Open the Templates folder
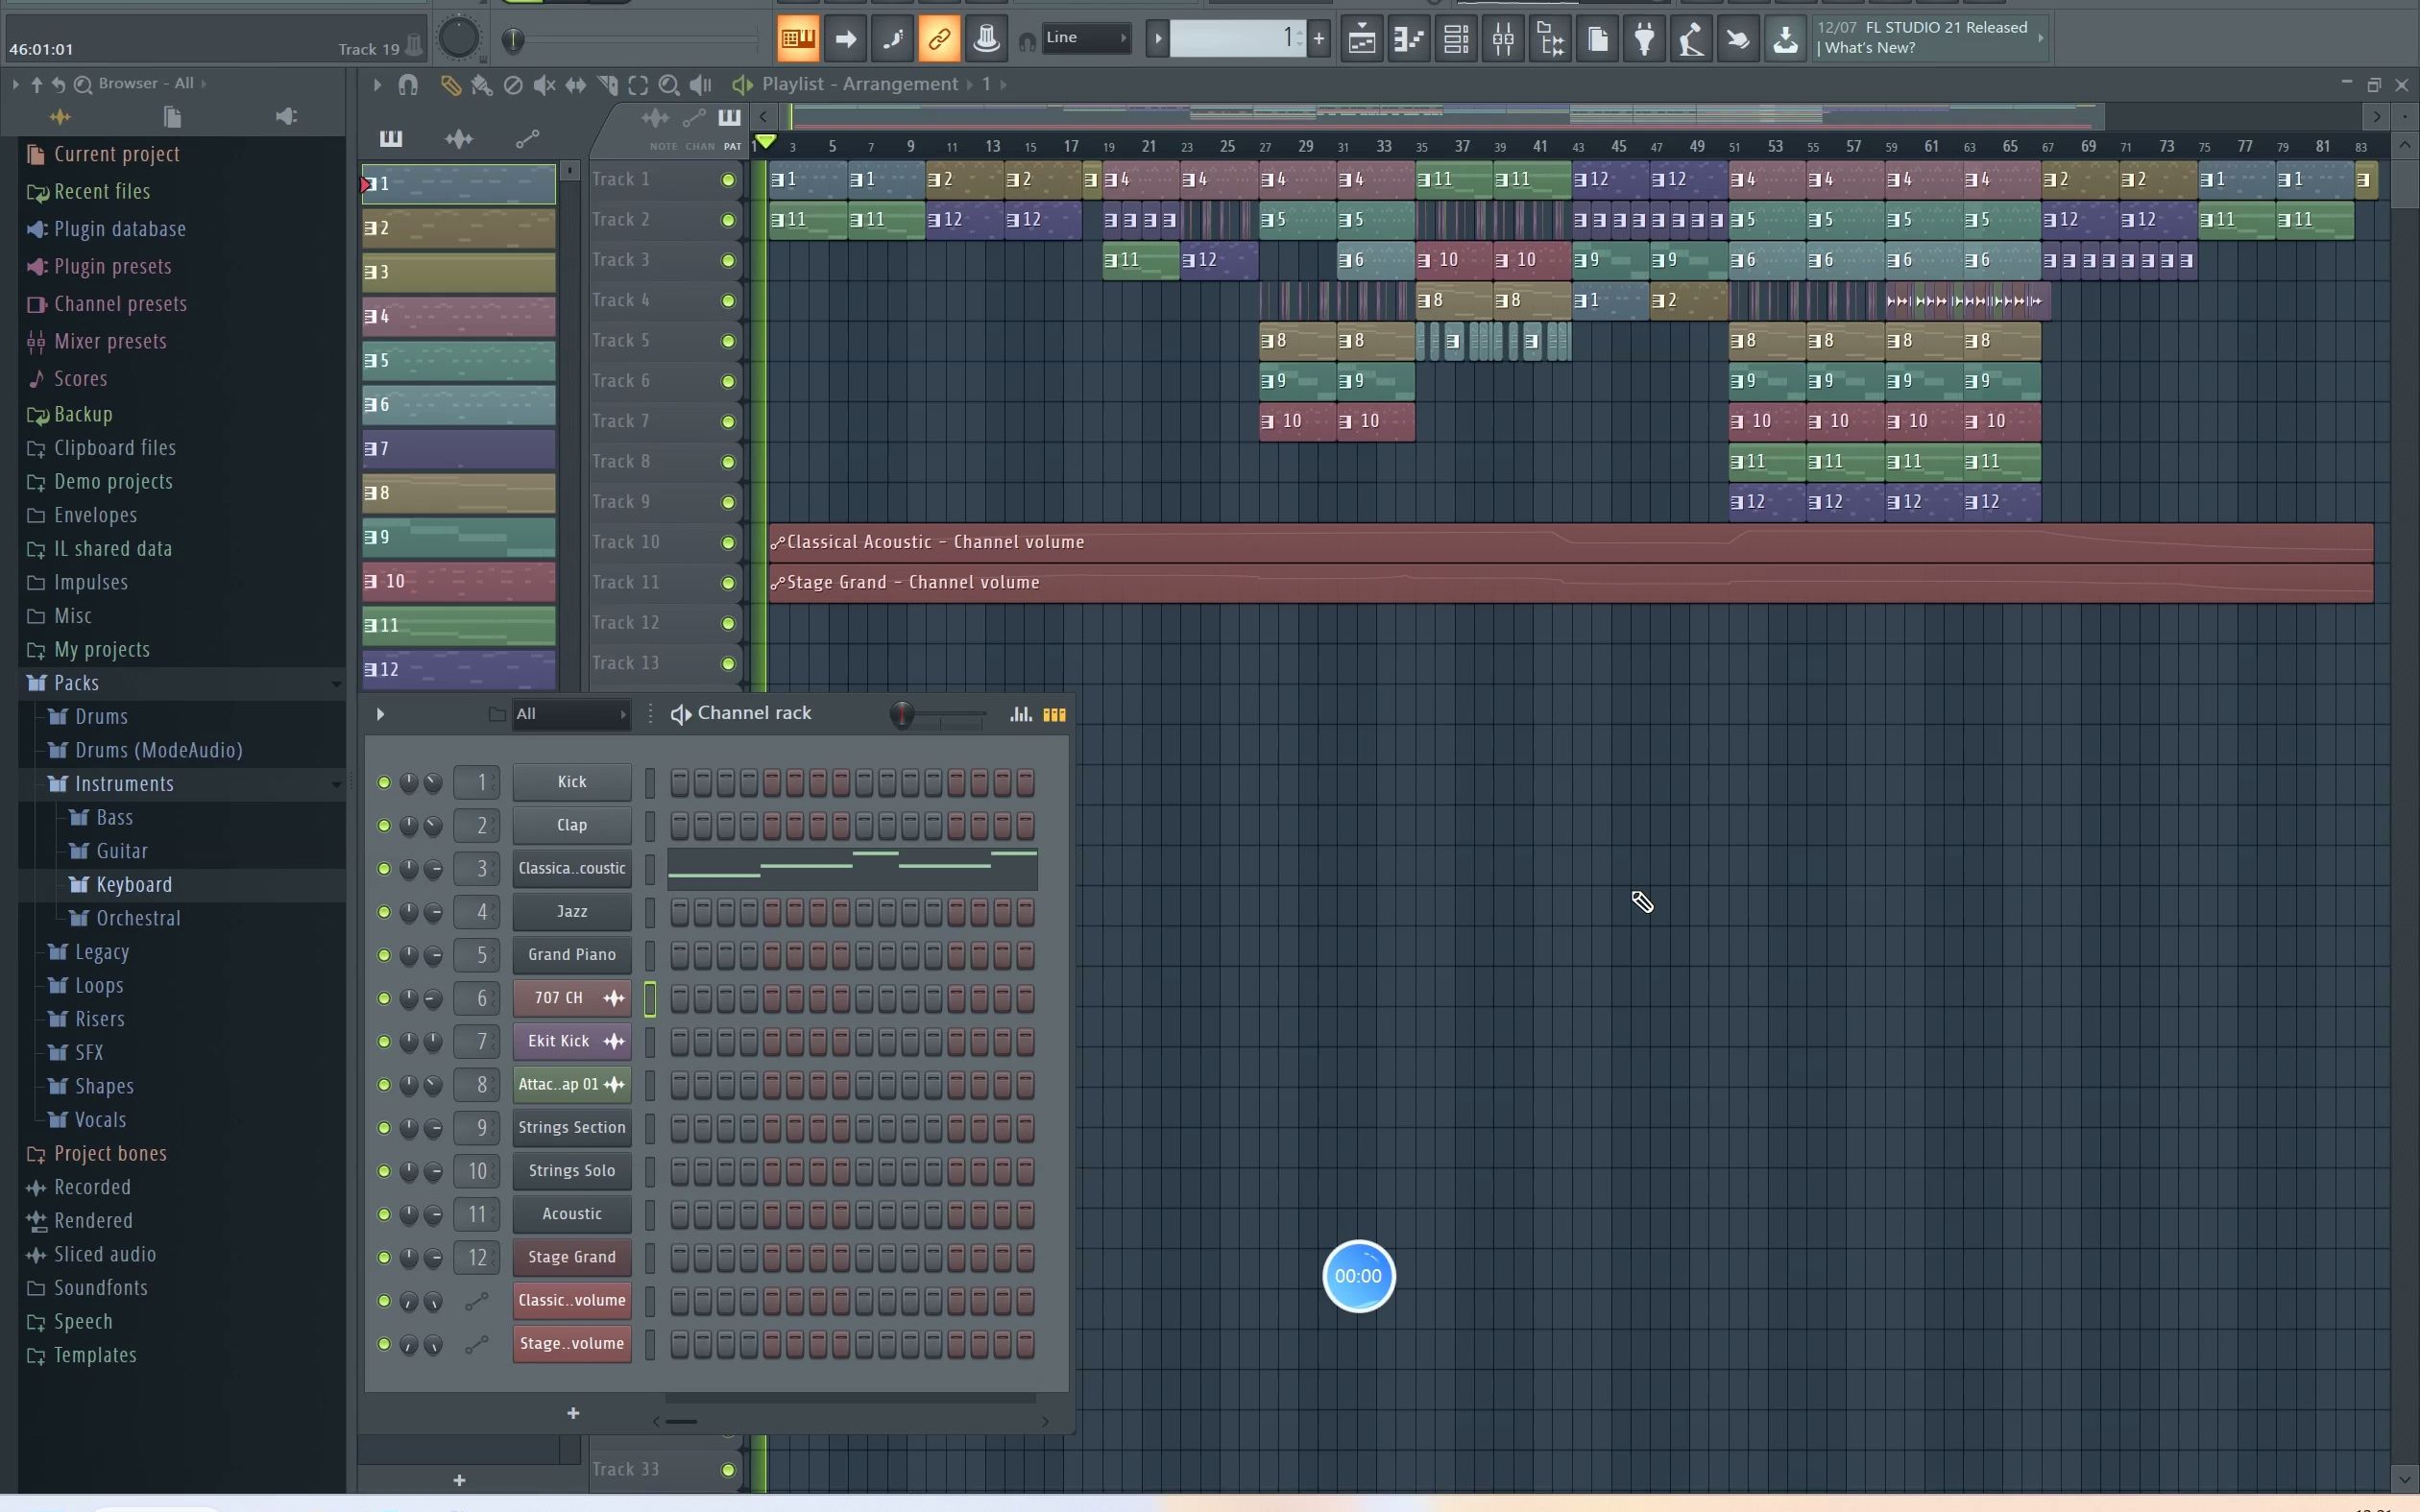The image size is (2420, 1512). pyautogui.click(x=95, y=1355)
